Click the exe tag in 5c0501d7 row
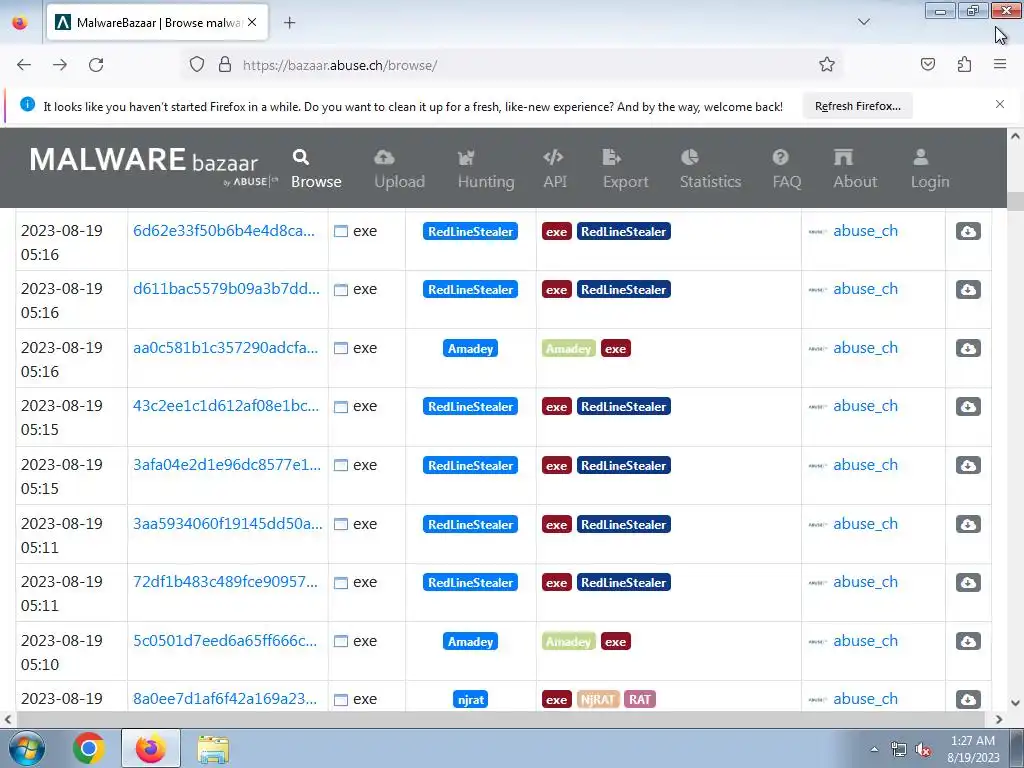Image resolution: width=1024 pixels, height=768 pixels. coord(615,641)
